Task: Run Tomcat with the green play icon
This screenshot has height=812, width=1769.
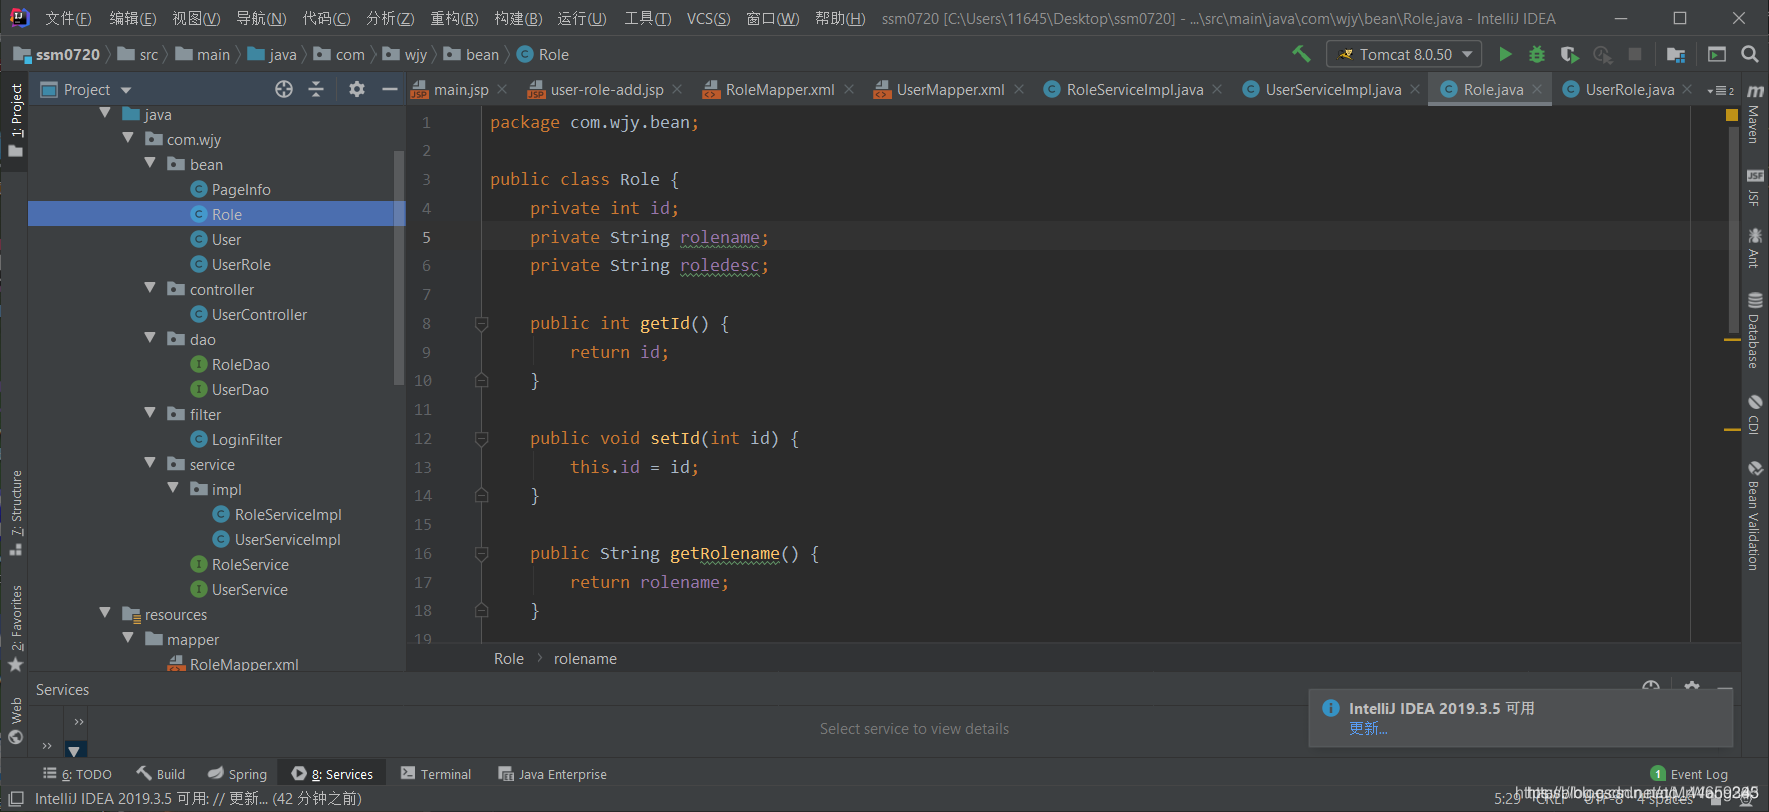Action: click(x=1505, y=54)
